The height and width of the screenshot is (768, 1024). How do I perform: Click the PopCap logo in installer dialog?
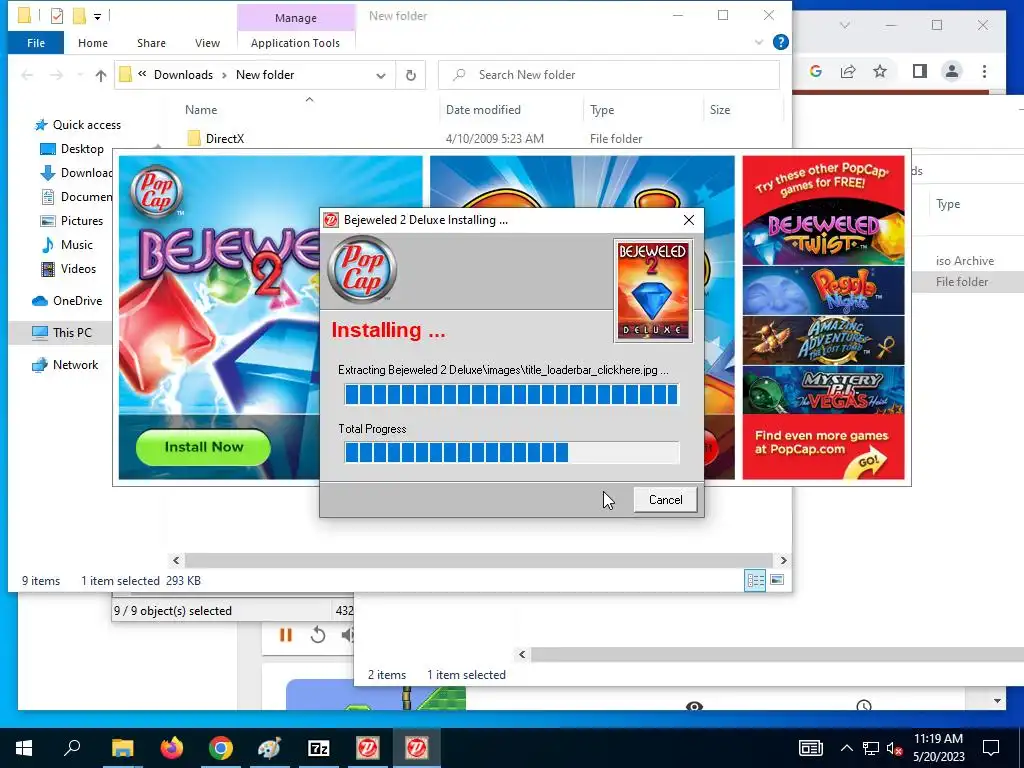coord(362,269)
